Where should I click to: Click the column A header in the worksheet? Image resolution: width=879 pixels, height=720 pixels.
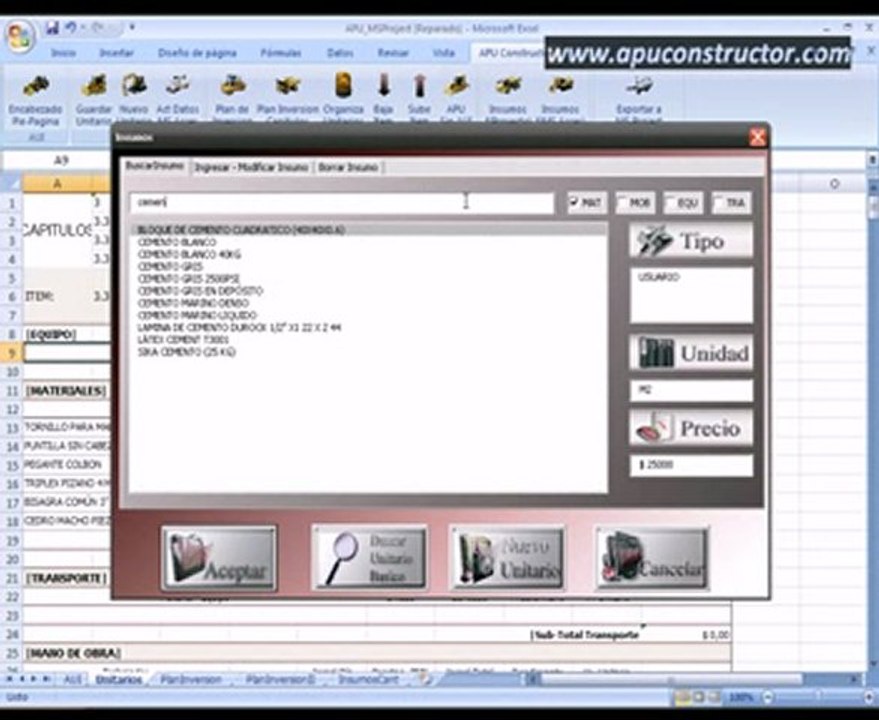tap(57, 184)
